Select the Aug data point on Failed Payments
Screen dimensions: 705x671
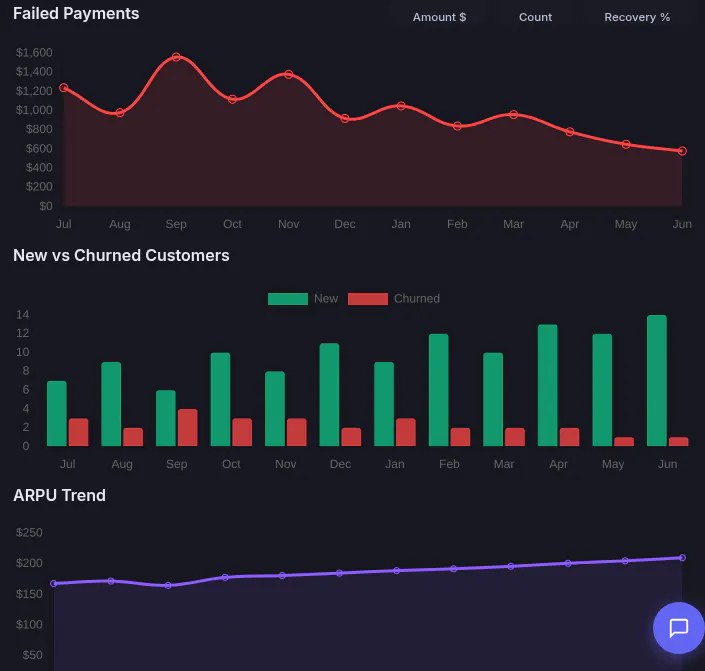coord(120,112)
